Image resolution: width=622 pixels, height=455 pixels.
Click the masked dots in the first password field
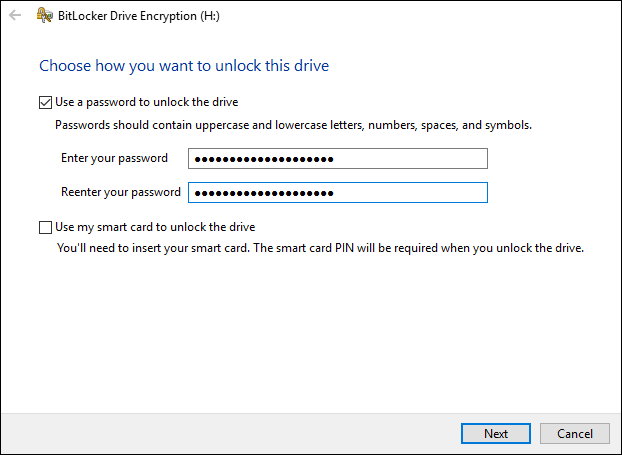264,159
